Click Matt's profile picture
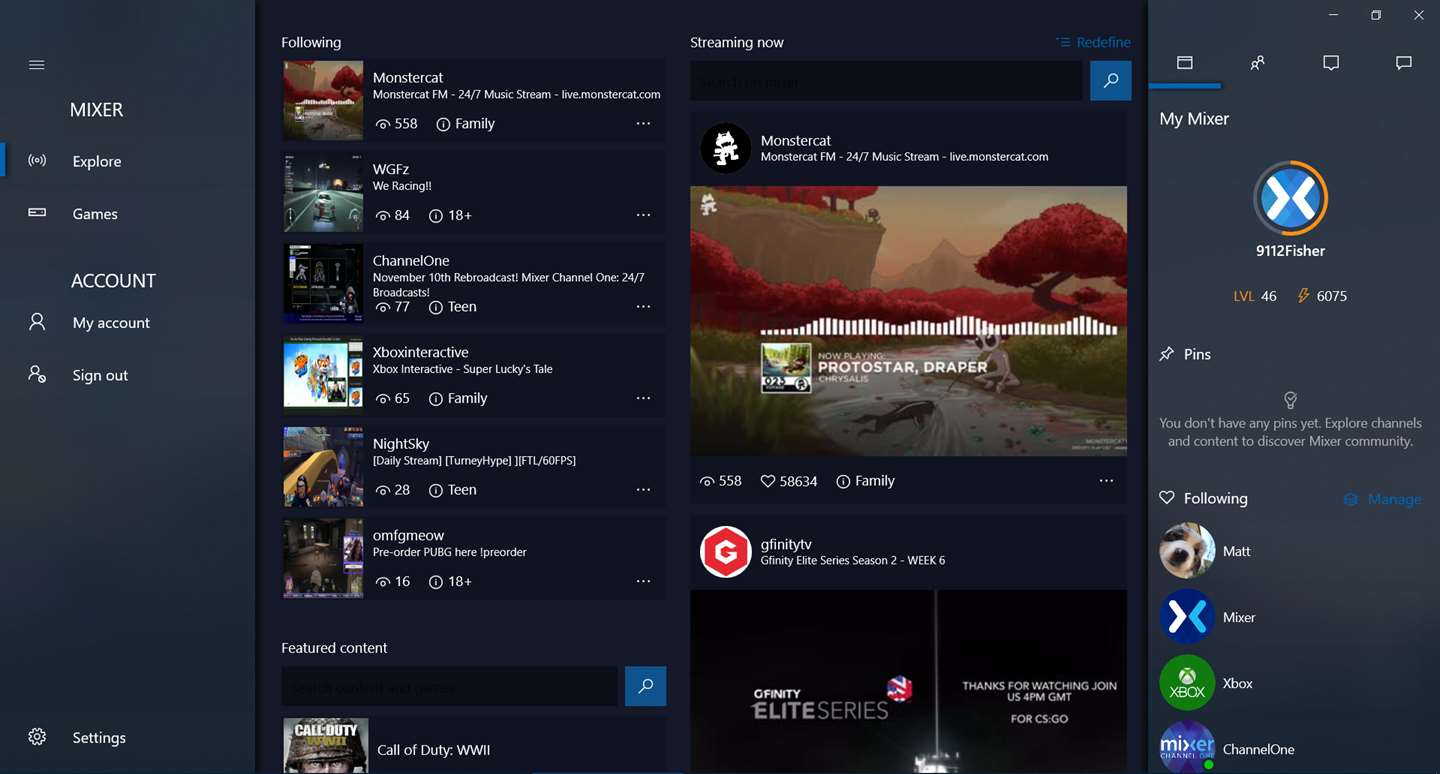Screen dimensions: 1440x774 [1187, 551]
